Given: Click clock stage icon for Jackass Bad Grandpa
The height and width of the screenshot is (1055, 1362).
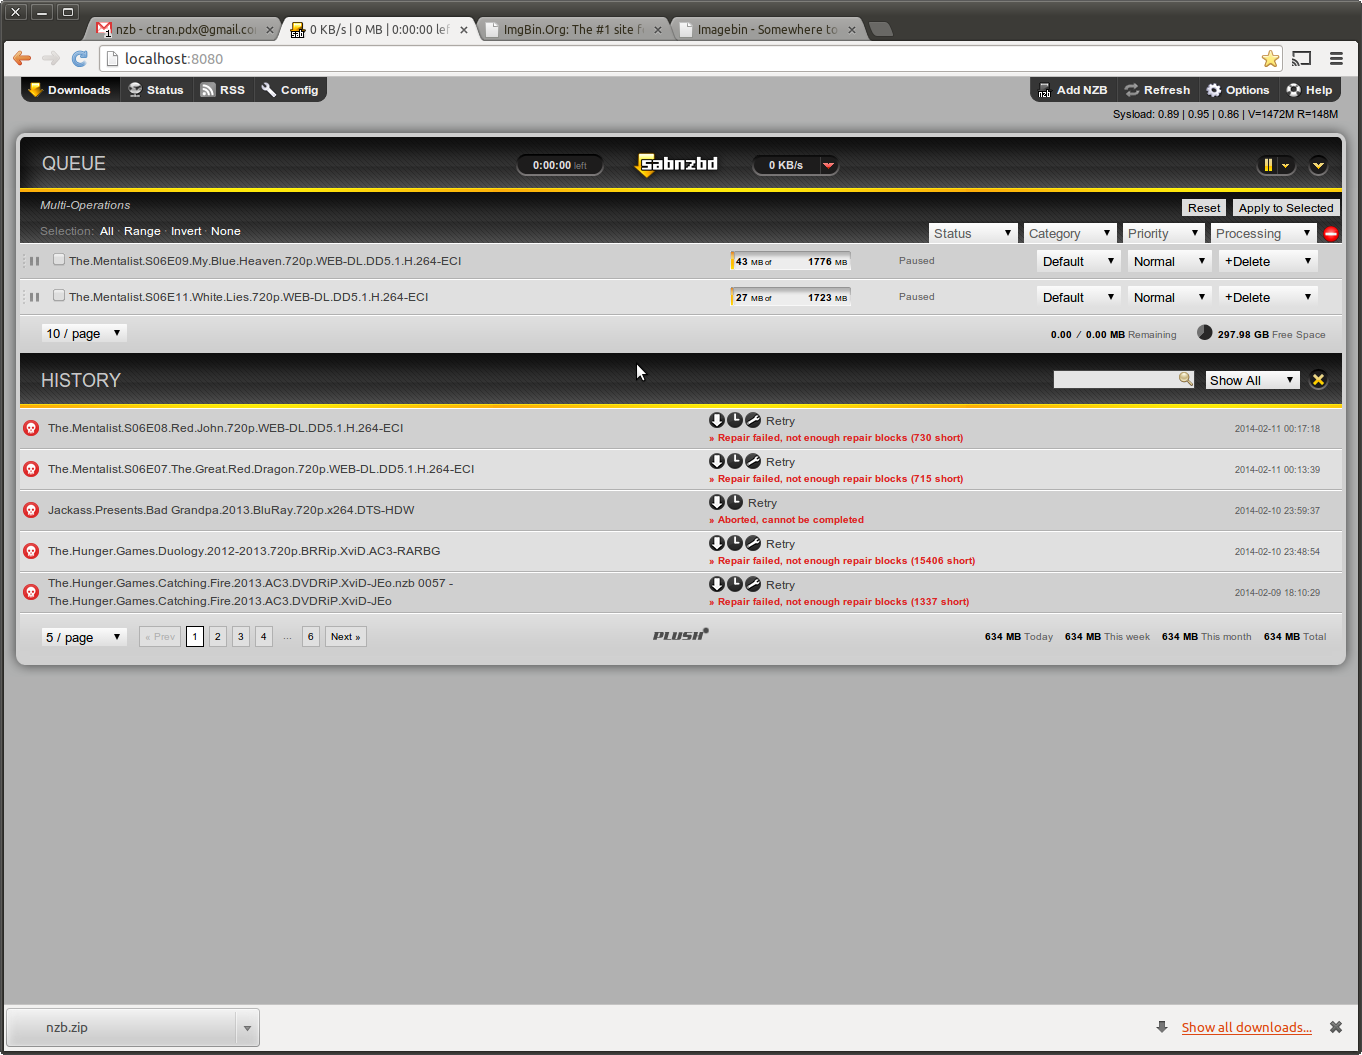Looking at the screenshot, I should 735,502.
